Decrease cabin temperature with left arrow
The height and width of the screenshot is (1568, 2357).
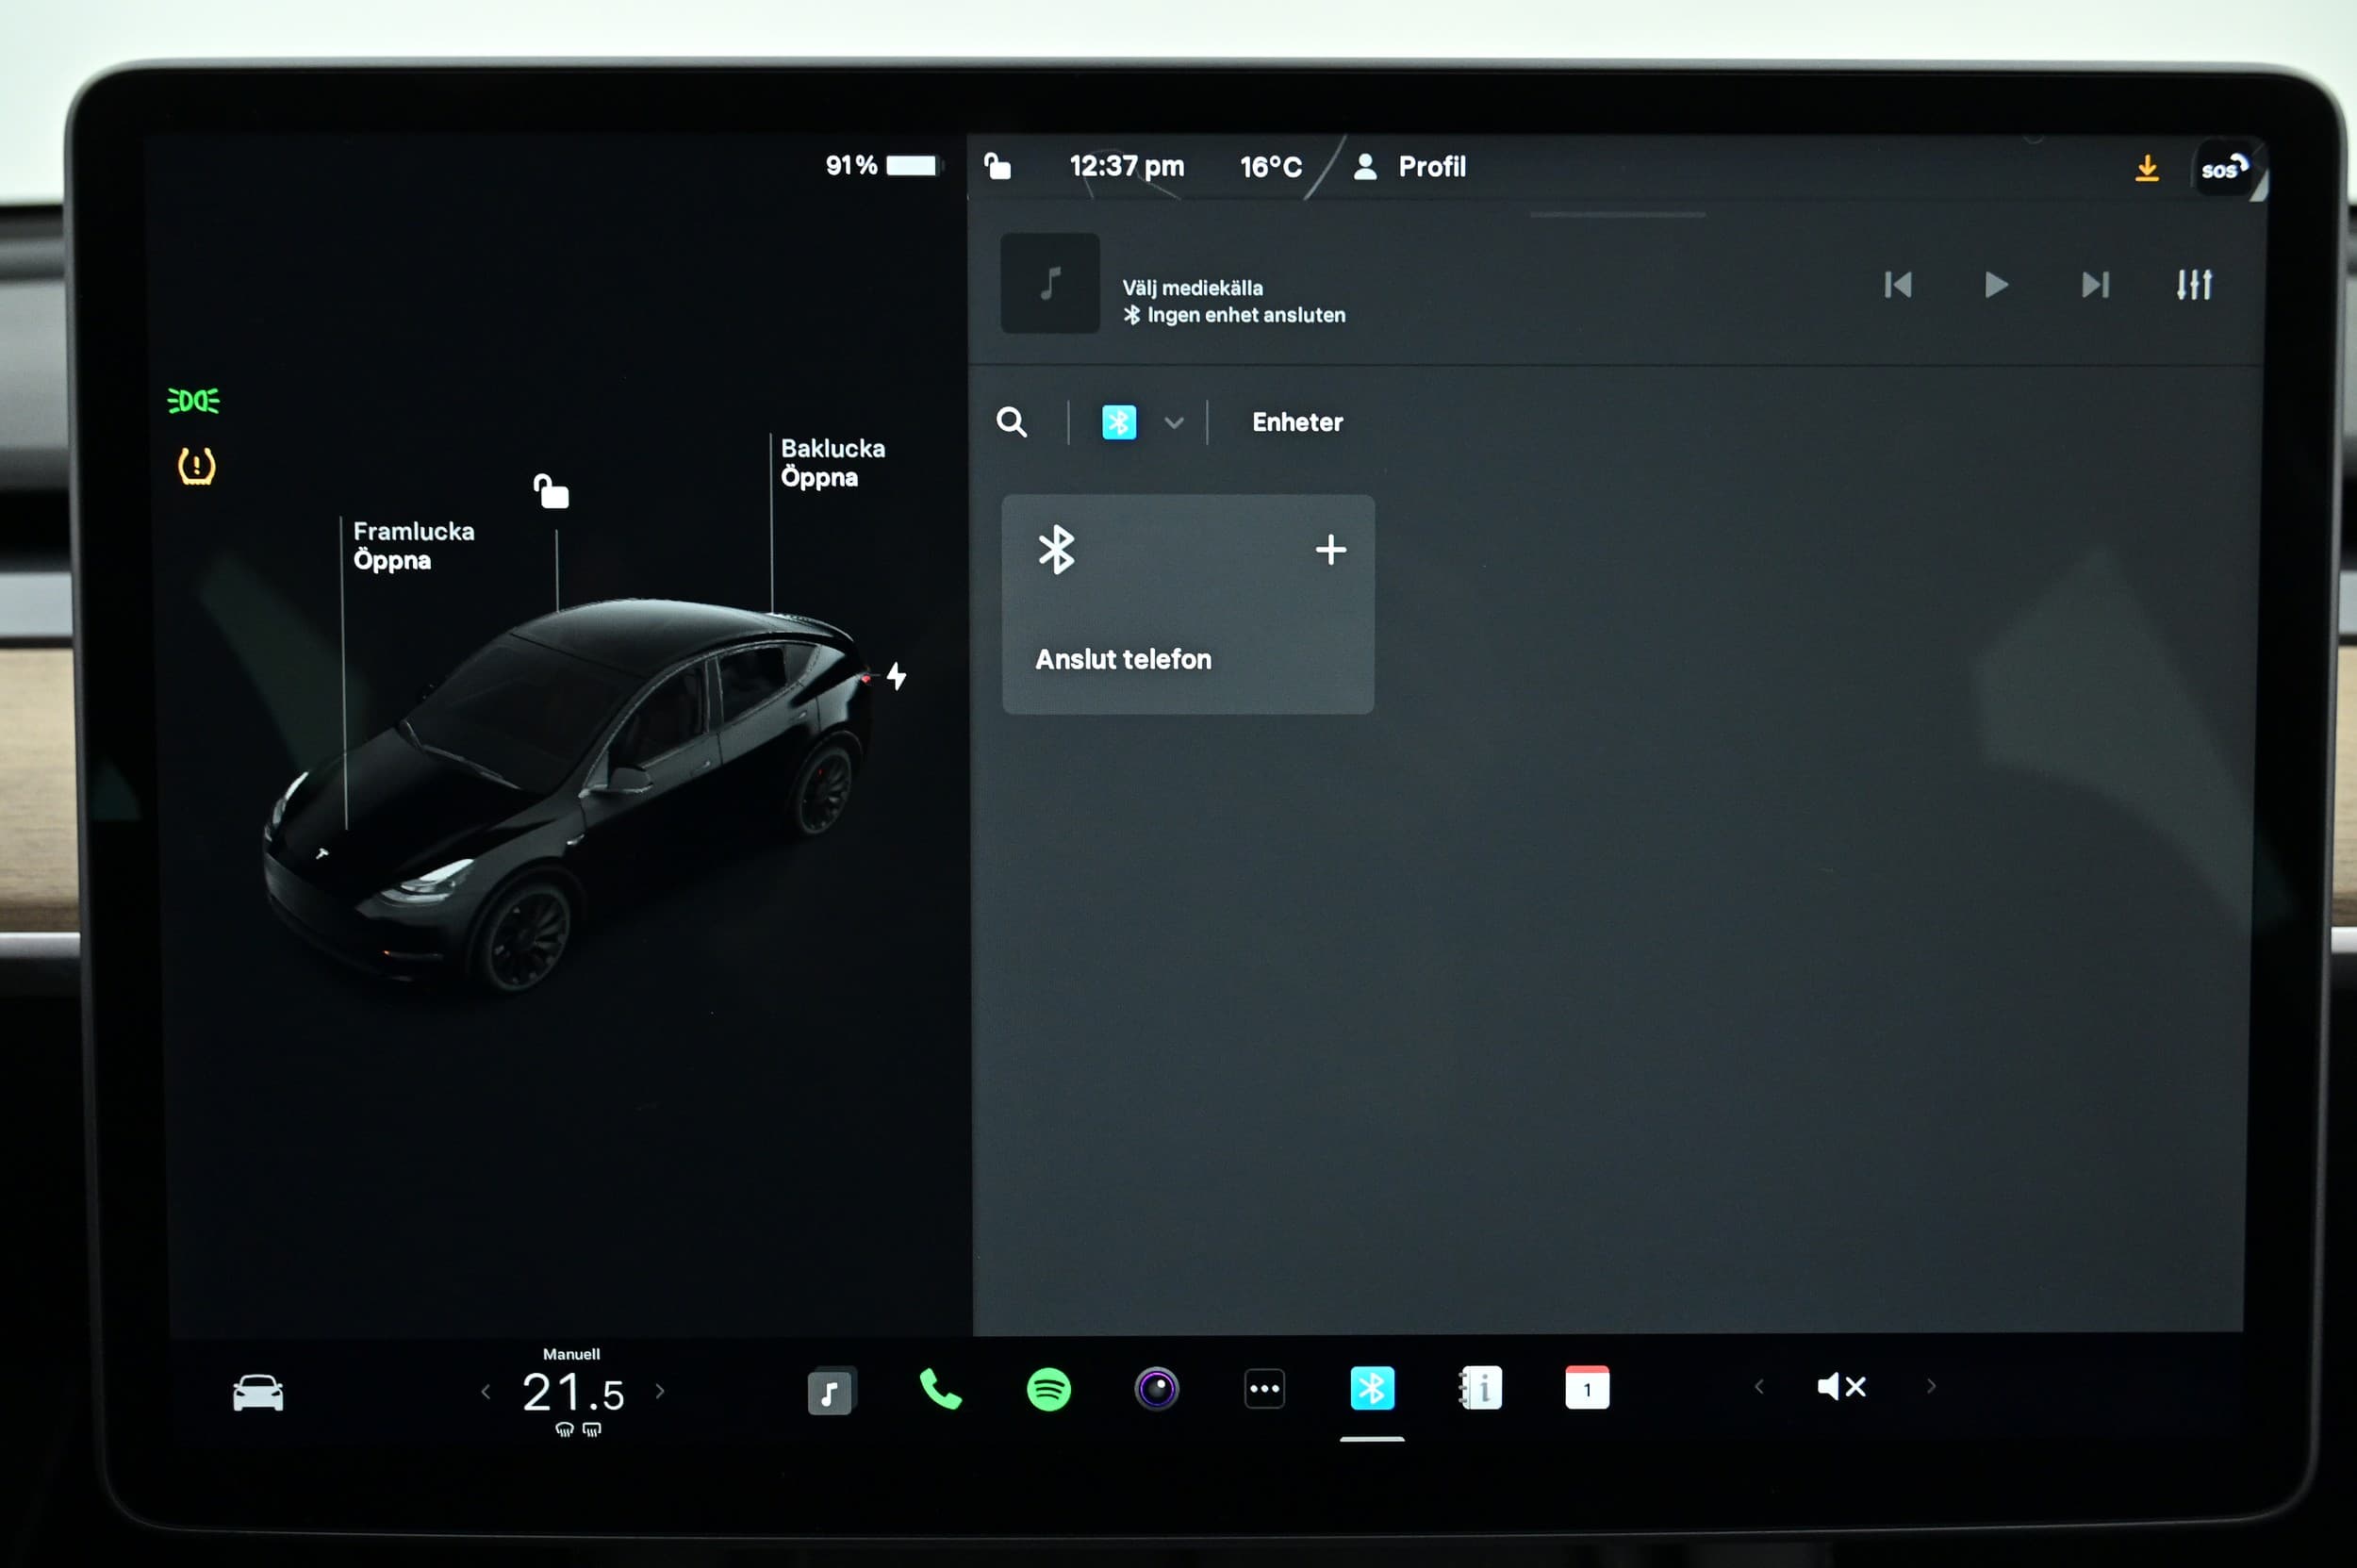[x=486, y=1391]
